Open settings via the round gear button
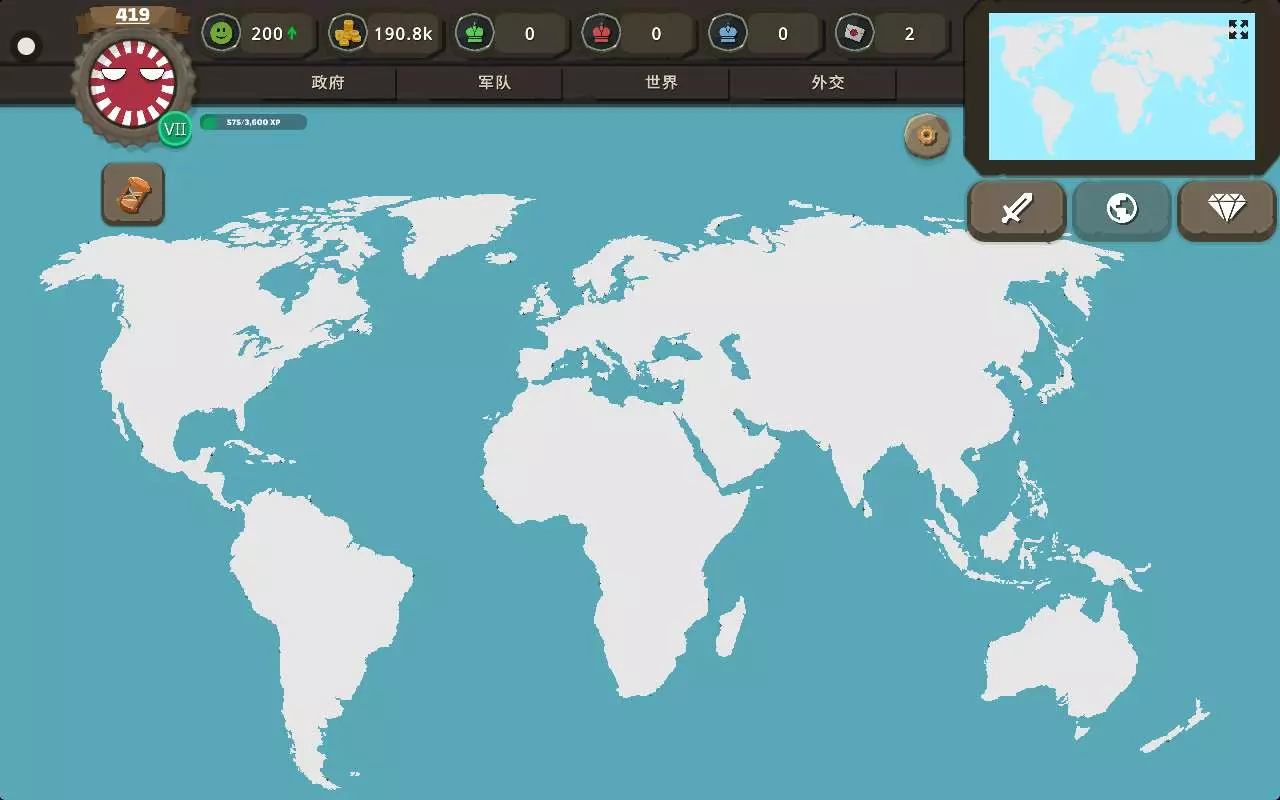 pyautogui.click(x=927, y=135)
